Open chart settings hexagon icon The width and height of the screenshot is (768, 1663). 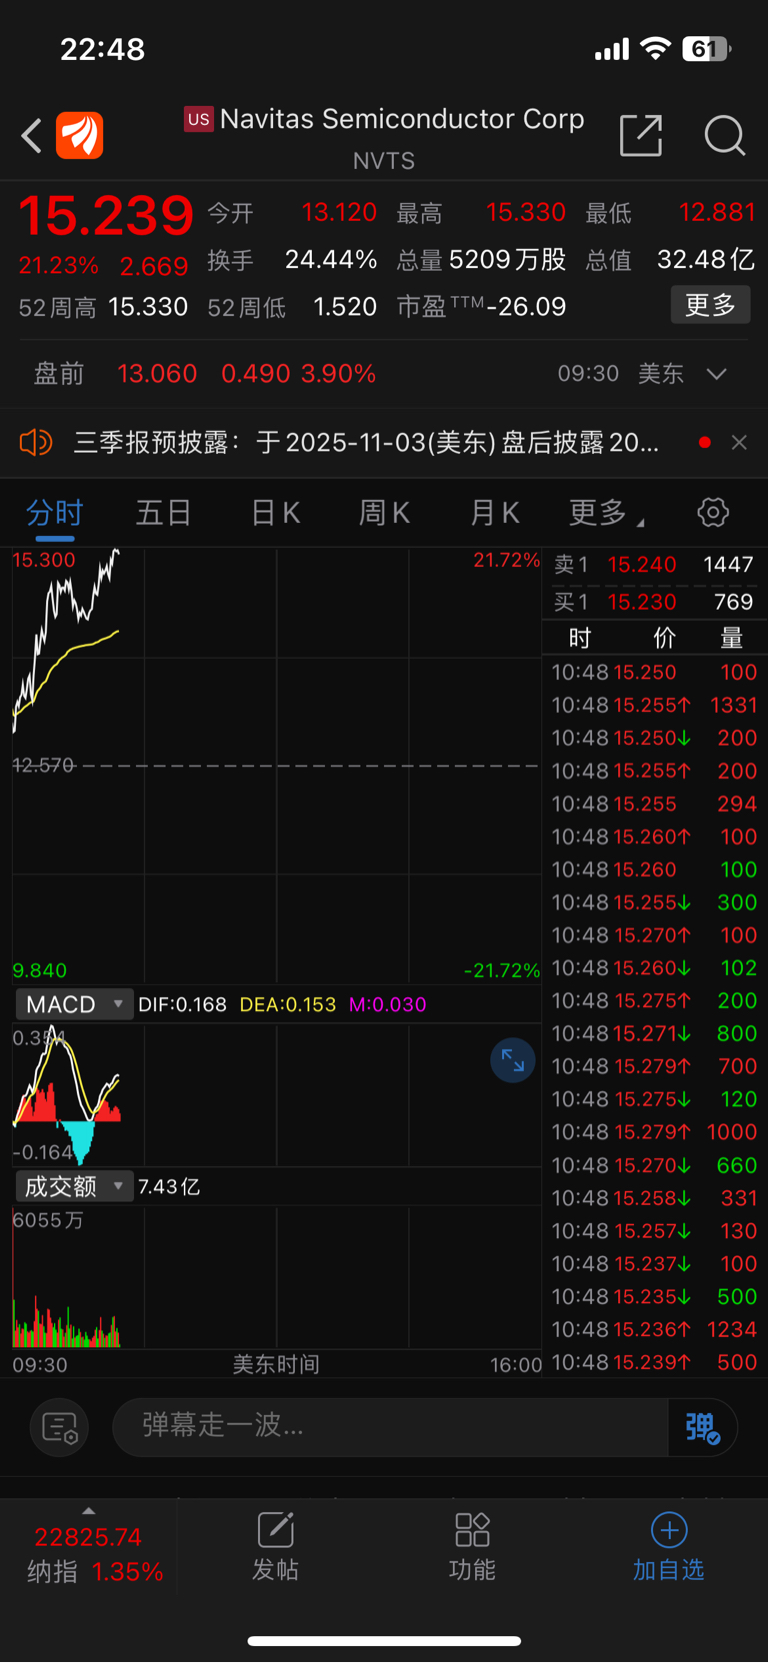point(713,512)
